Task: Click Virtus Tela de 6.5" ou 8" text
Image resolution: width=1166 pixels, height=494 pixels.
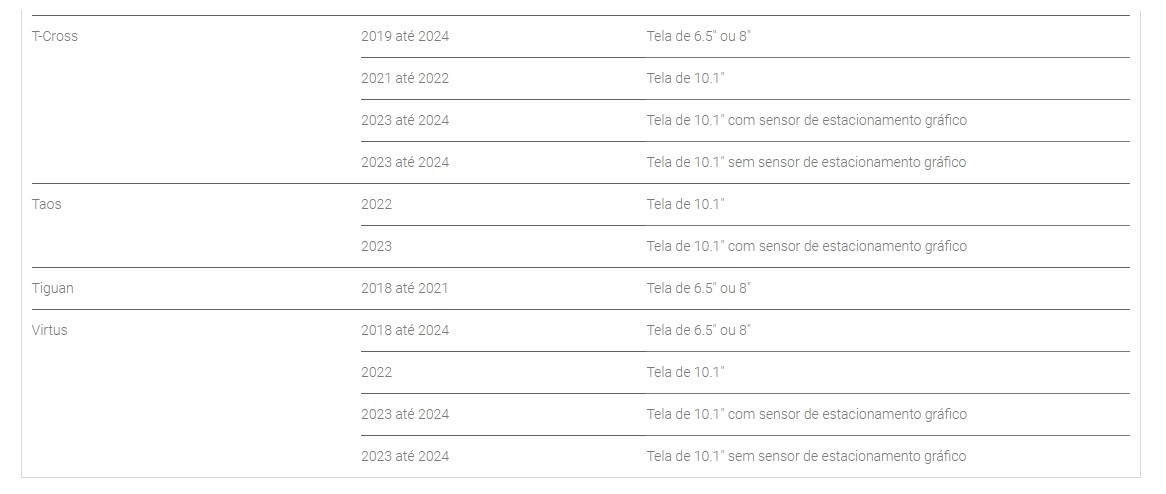Action: point(698,330)
